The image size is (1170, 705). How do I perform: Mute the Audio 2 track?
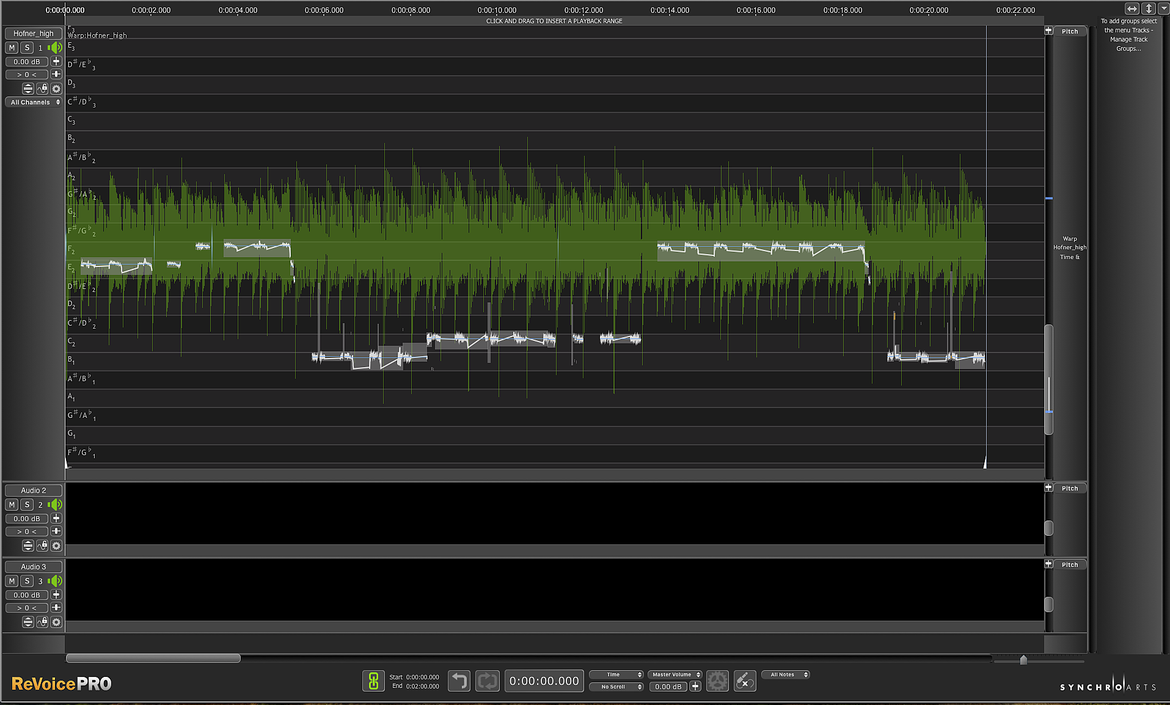point(12,505)
